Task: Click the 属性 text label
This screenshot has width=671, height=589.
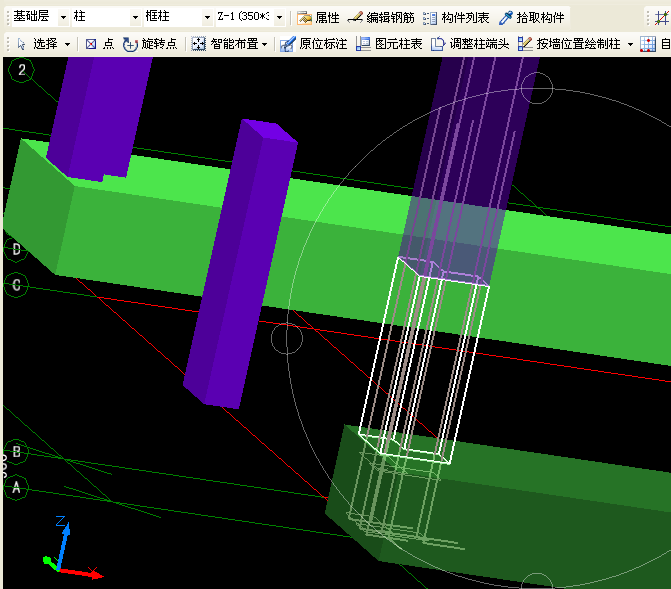Action: tap(327, 18)
